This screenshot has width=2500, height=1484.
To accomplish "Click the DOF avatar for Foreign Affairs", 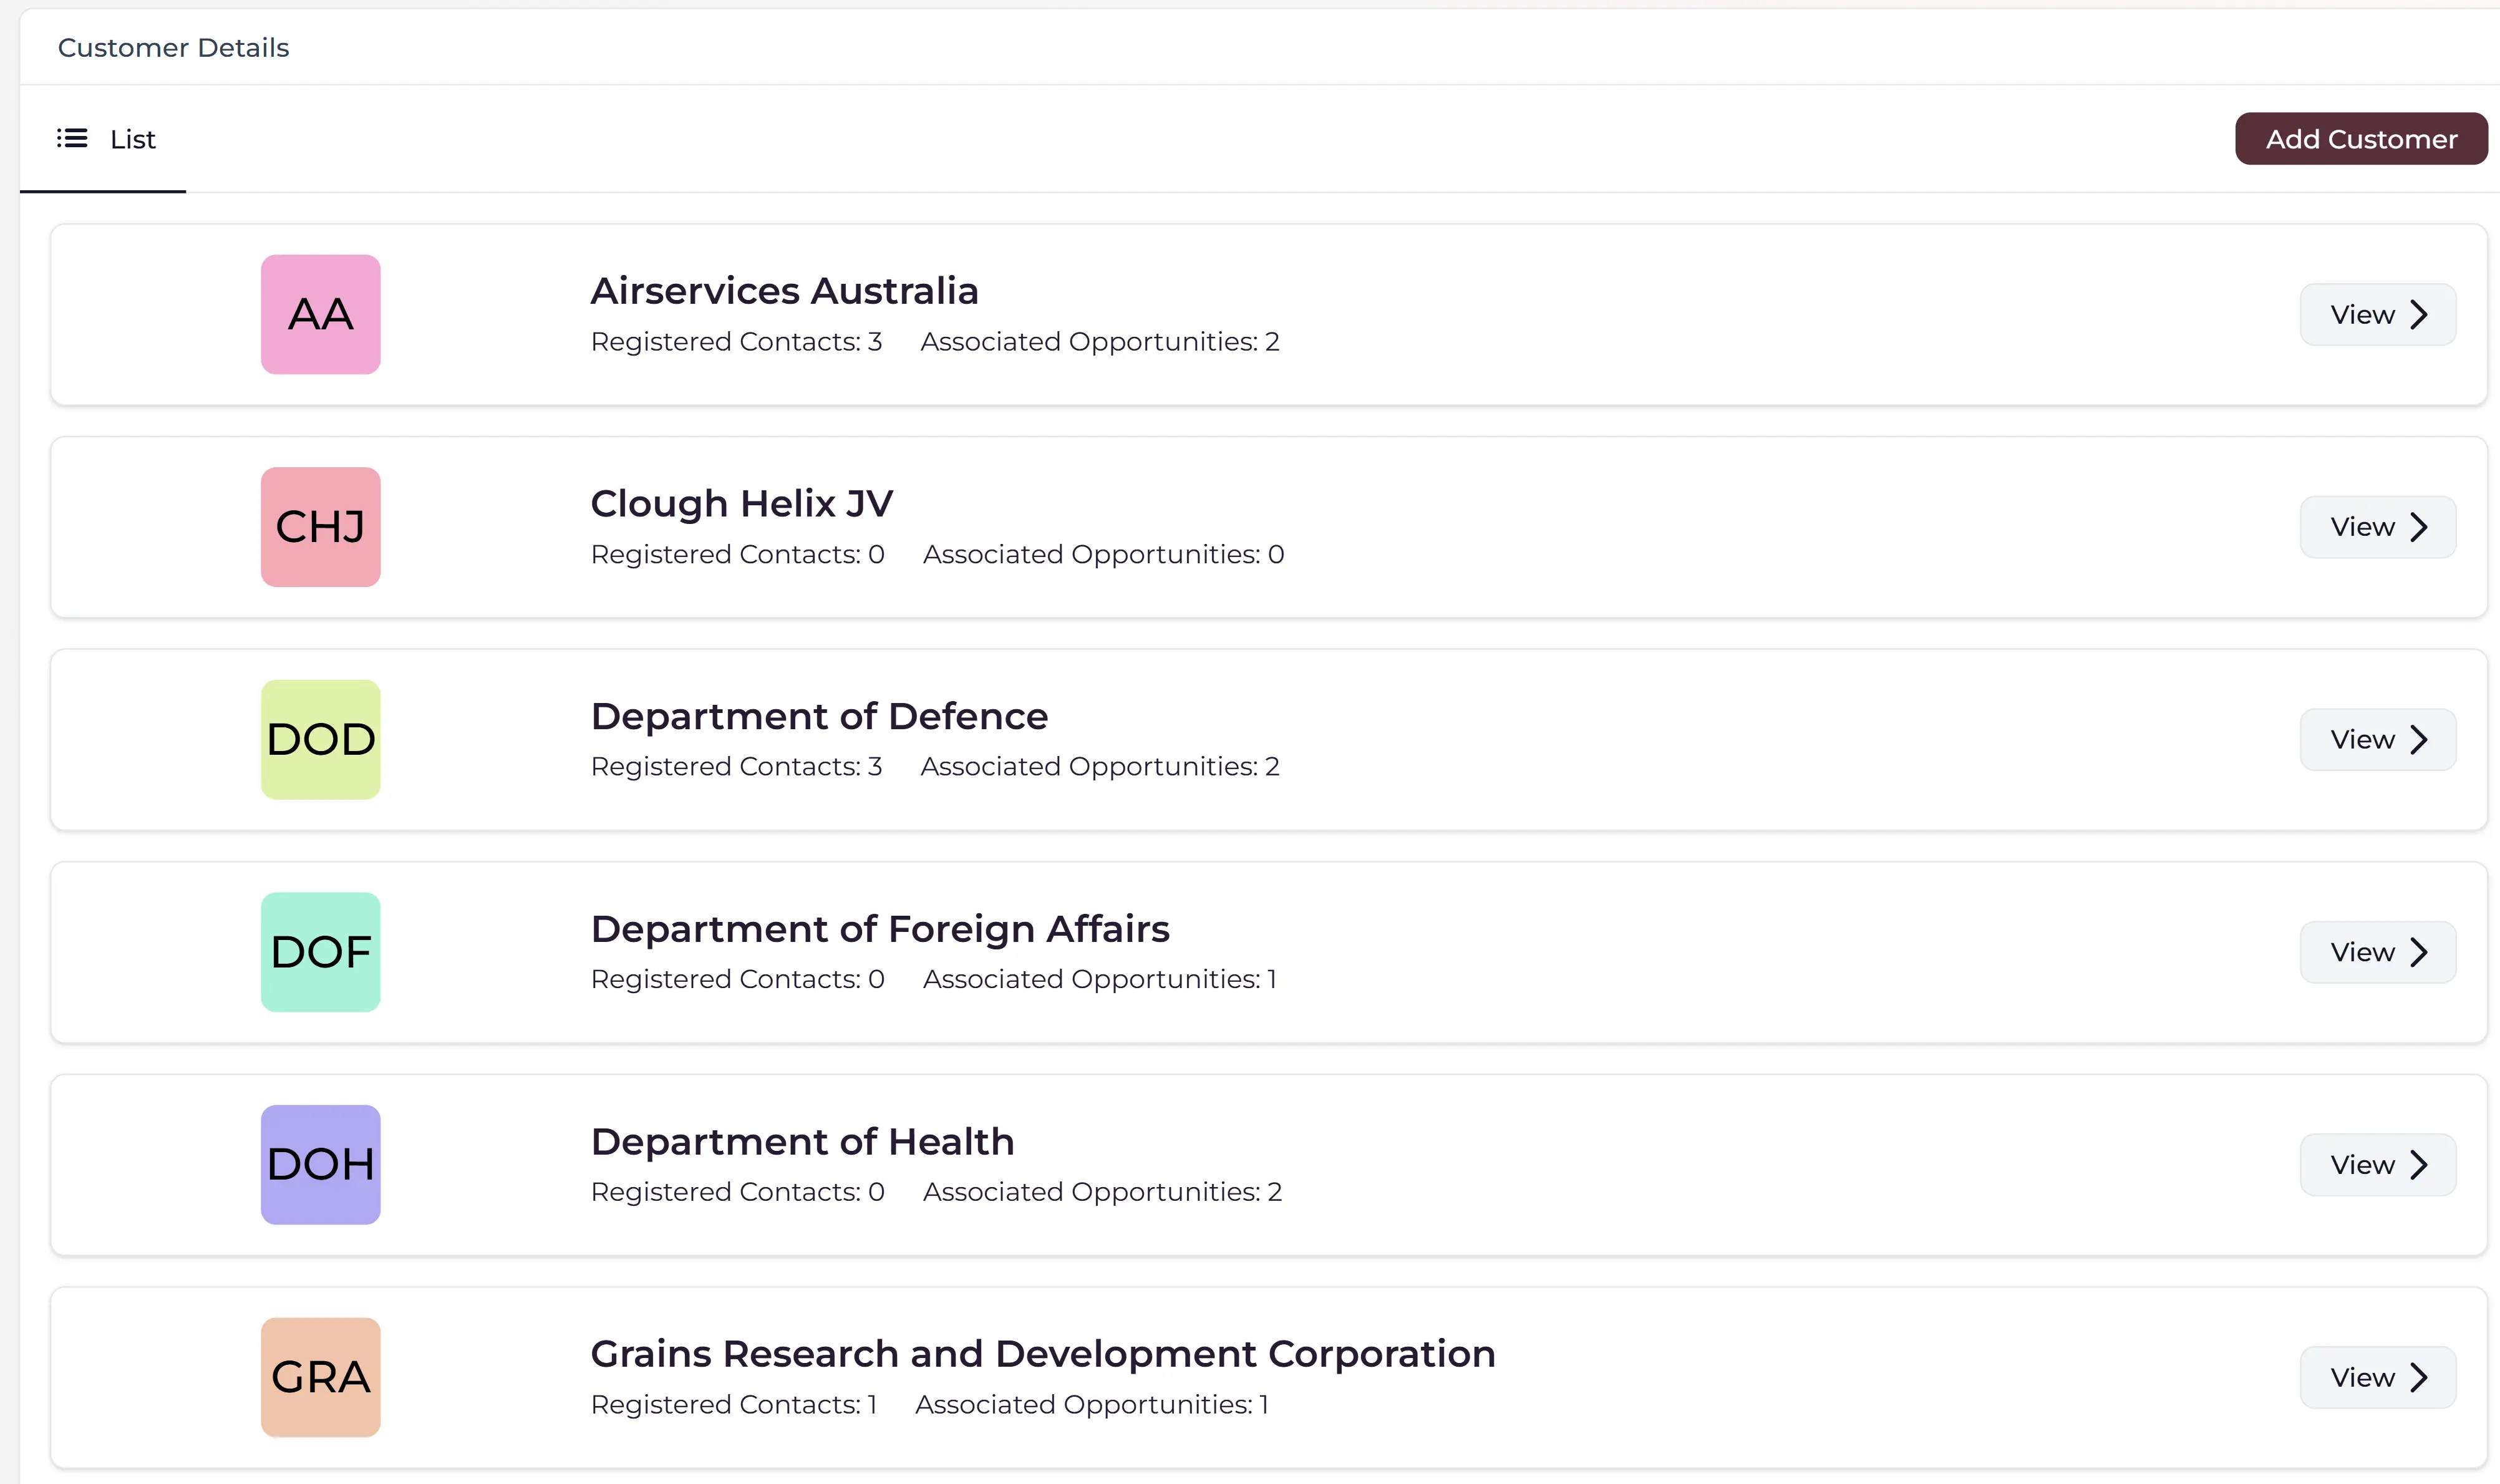I will click(320, 952).
